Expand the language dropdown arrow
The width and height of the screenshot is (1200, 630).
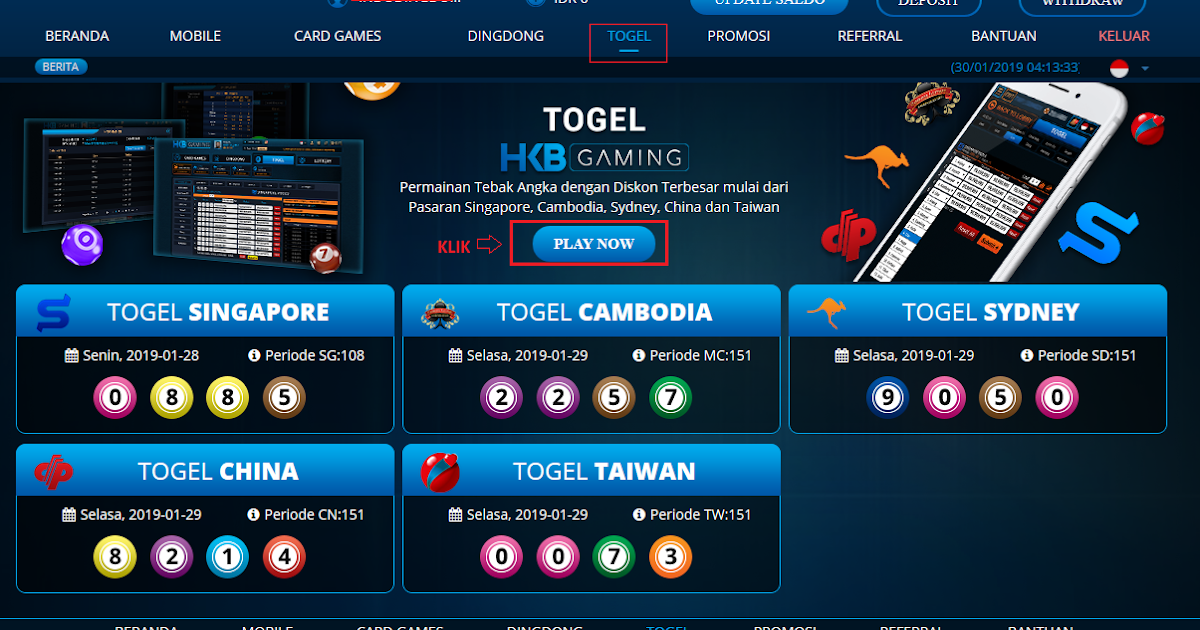pyautogui.click(x=1145, y=68)
